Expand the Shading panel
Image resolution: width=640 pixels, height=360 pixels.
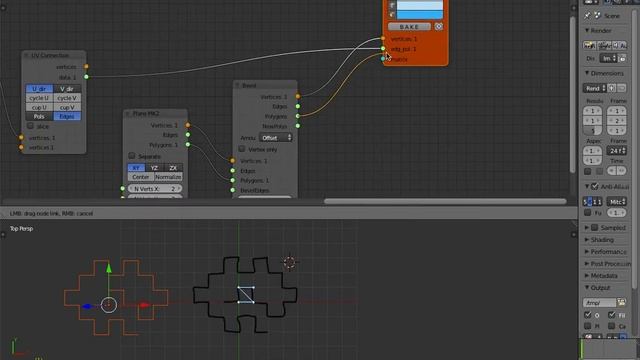point(587,240)
